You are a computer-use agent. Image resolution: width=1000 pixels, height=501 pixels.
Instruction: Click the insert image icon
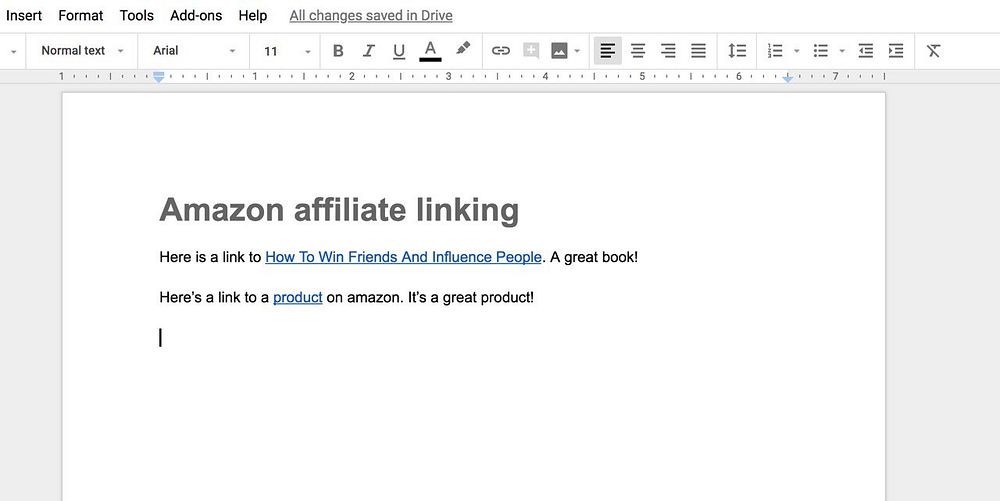(x=559, y=51)
